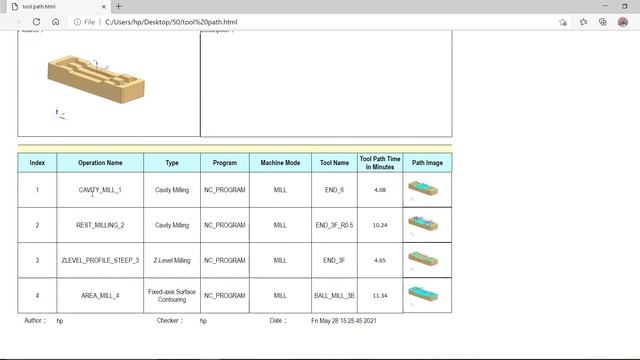640x360 pixels.
Task: Select the REST_MILLING_2 operation name
Action: (100, 225)
